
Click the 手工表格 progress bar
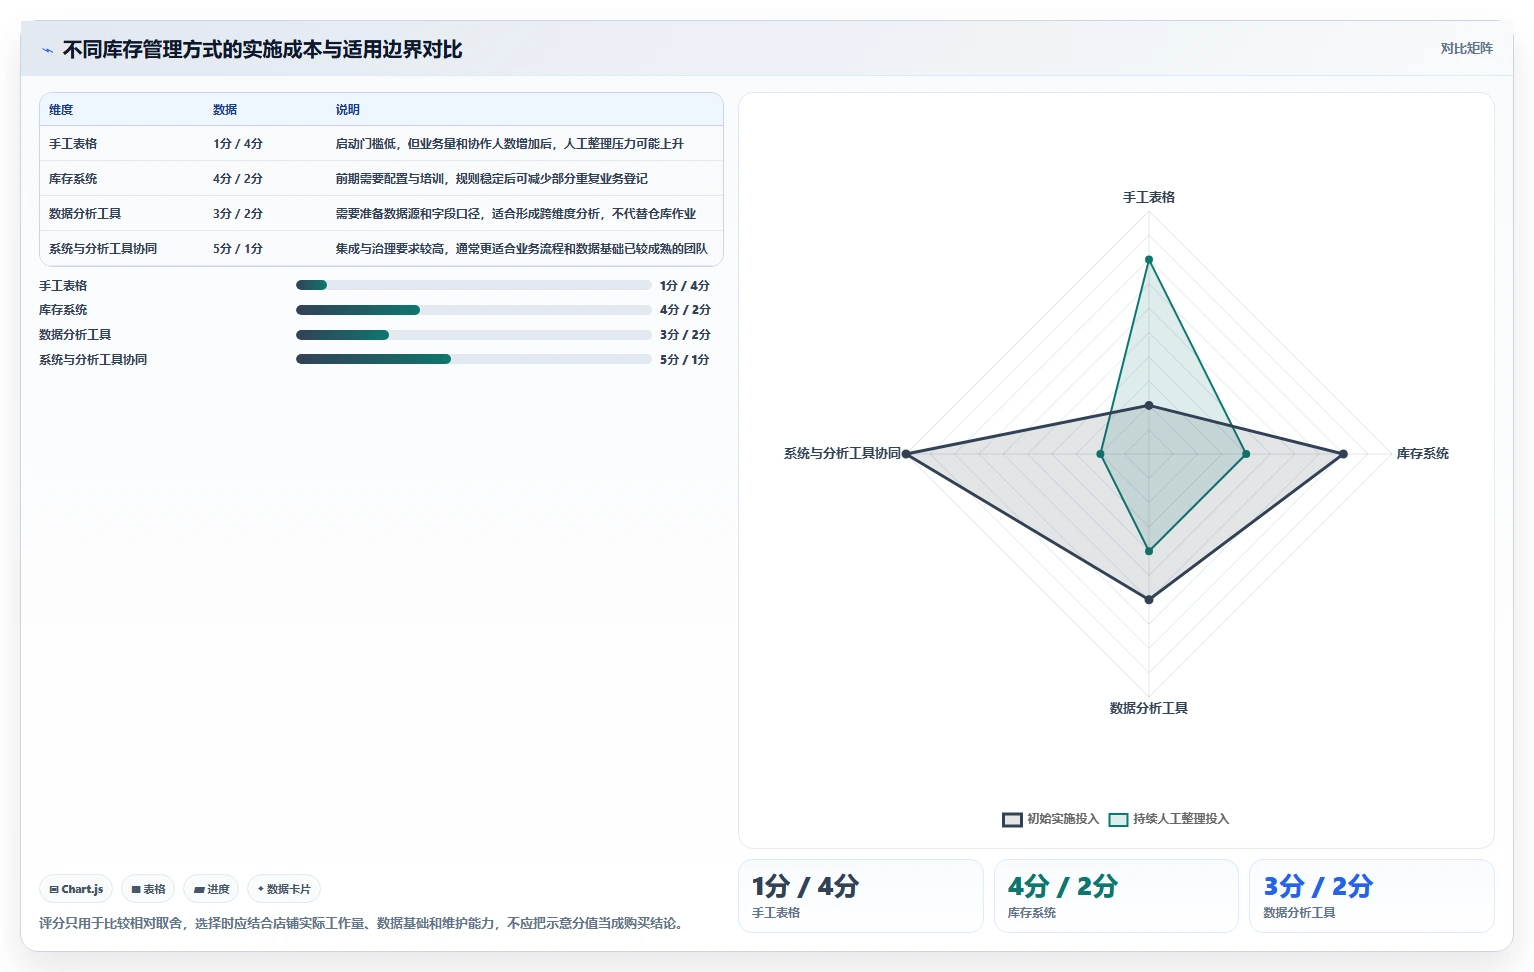coord(473,285)
